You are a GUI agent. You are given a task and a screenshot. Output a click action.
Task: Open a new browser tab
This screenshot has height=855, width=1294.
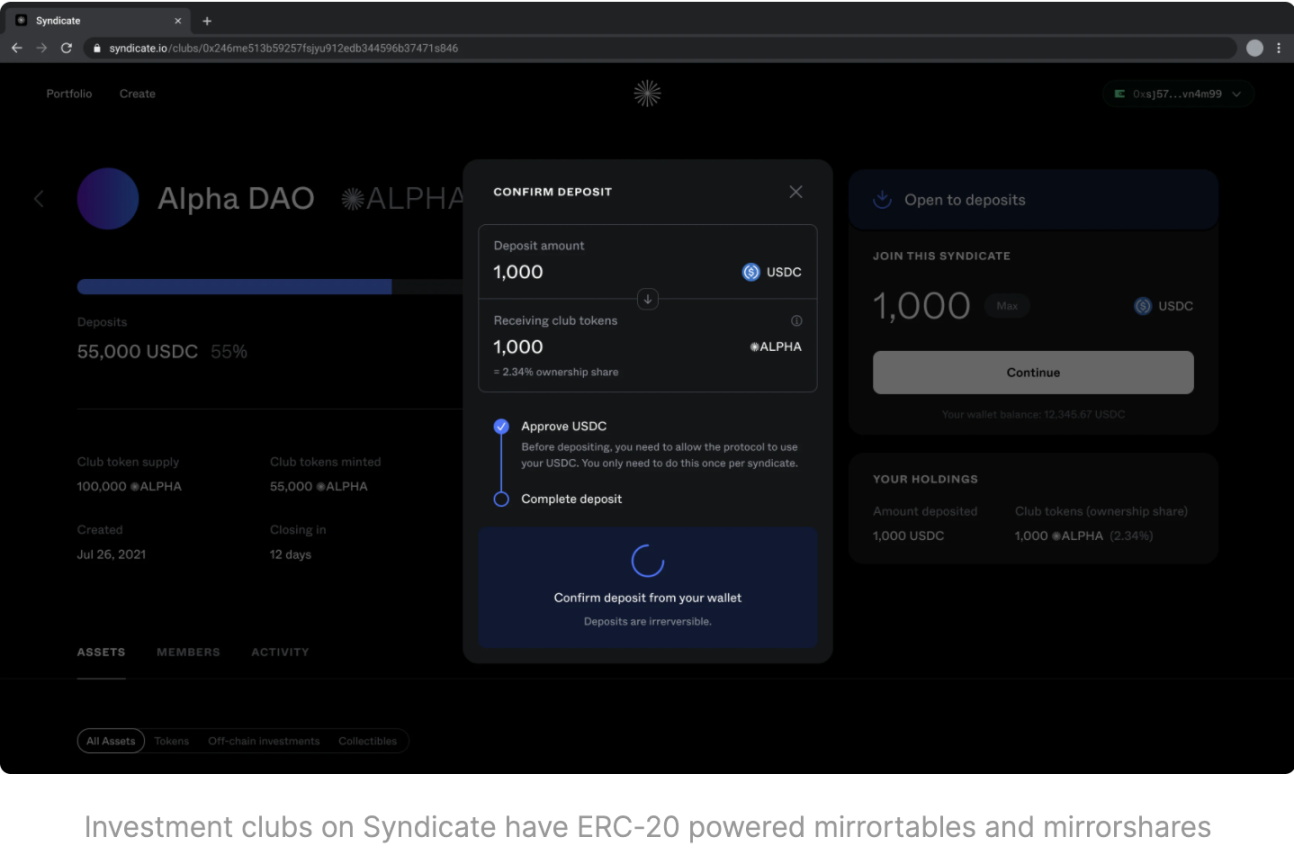click(207, 21)
